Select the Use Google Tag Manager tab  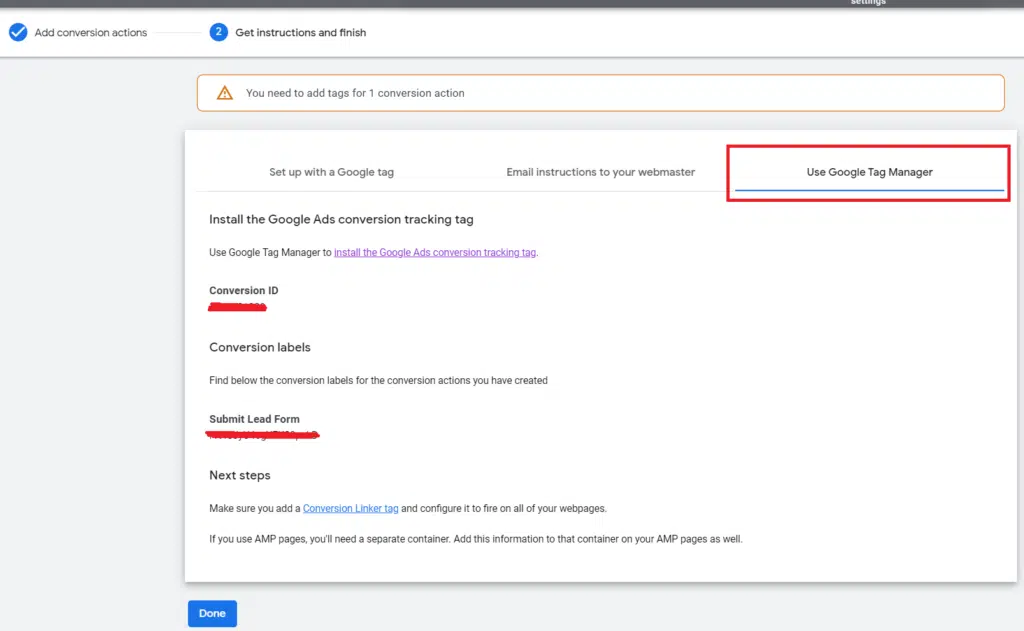tap(869, 172)
